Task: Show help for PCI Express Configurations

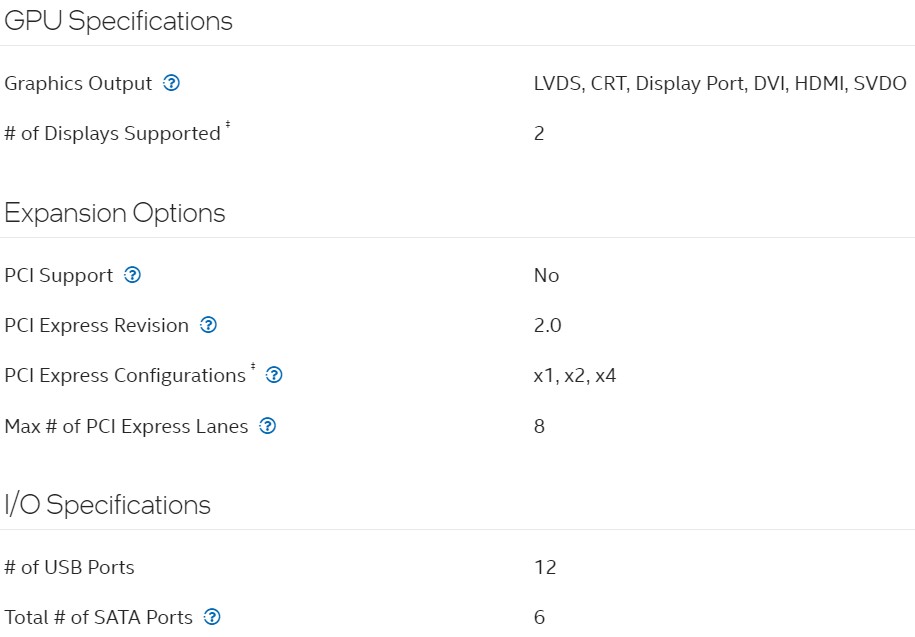Action: click(x=274, y=375)
